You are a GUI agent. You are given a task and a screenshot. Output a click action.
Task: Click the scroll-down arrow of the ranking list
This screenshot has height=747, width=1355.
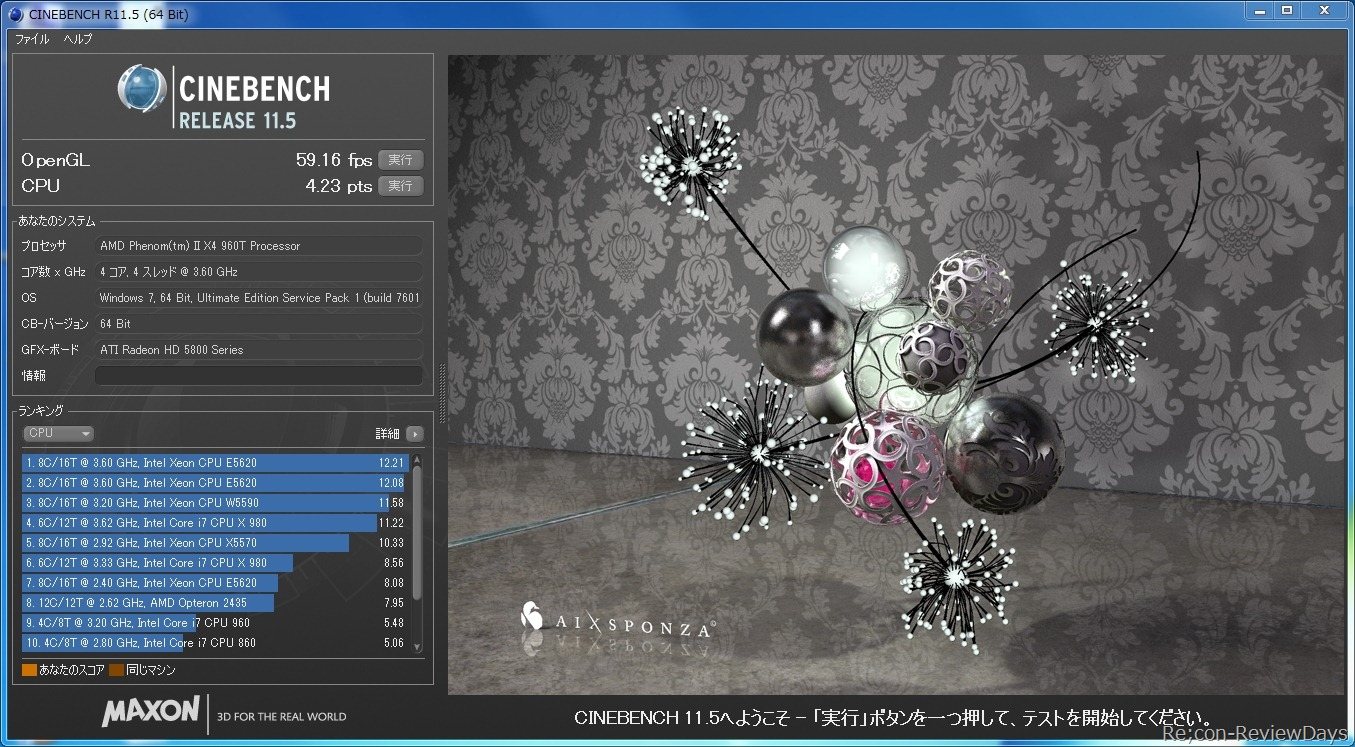(x=417, y=645)
